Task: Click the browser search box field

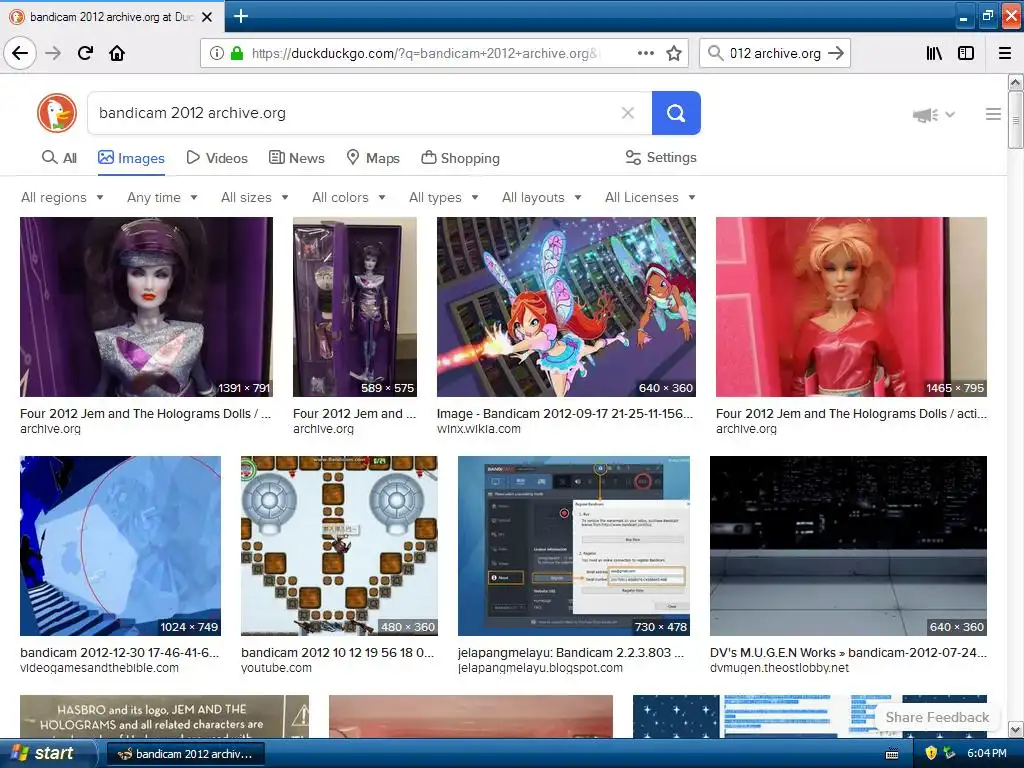Action: point(775,53)
